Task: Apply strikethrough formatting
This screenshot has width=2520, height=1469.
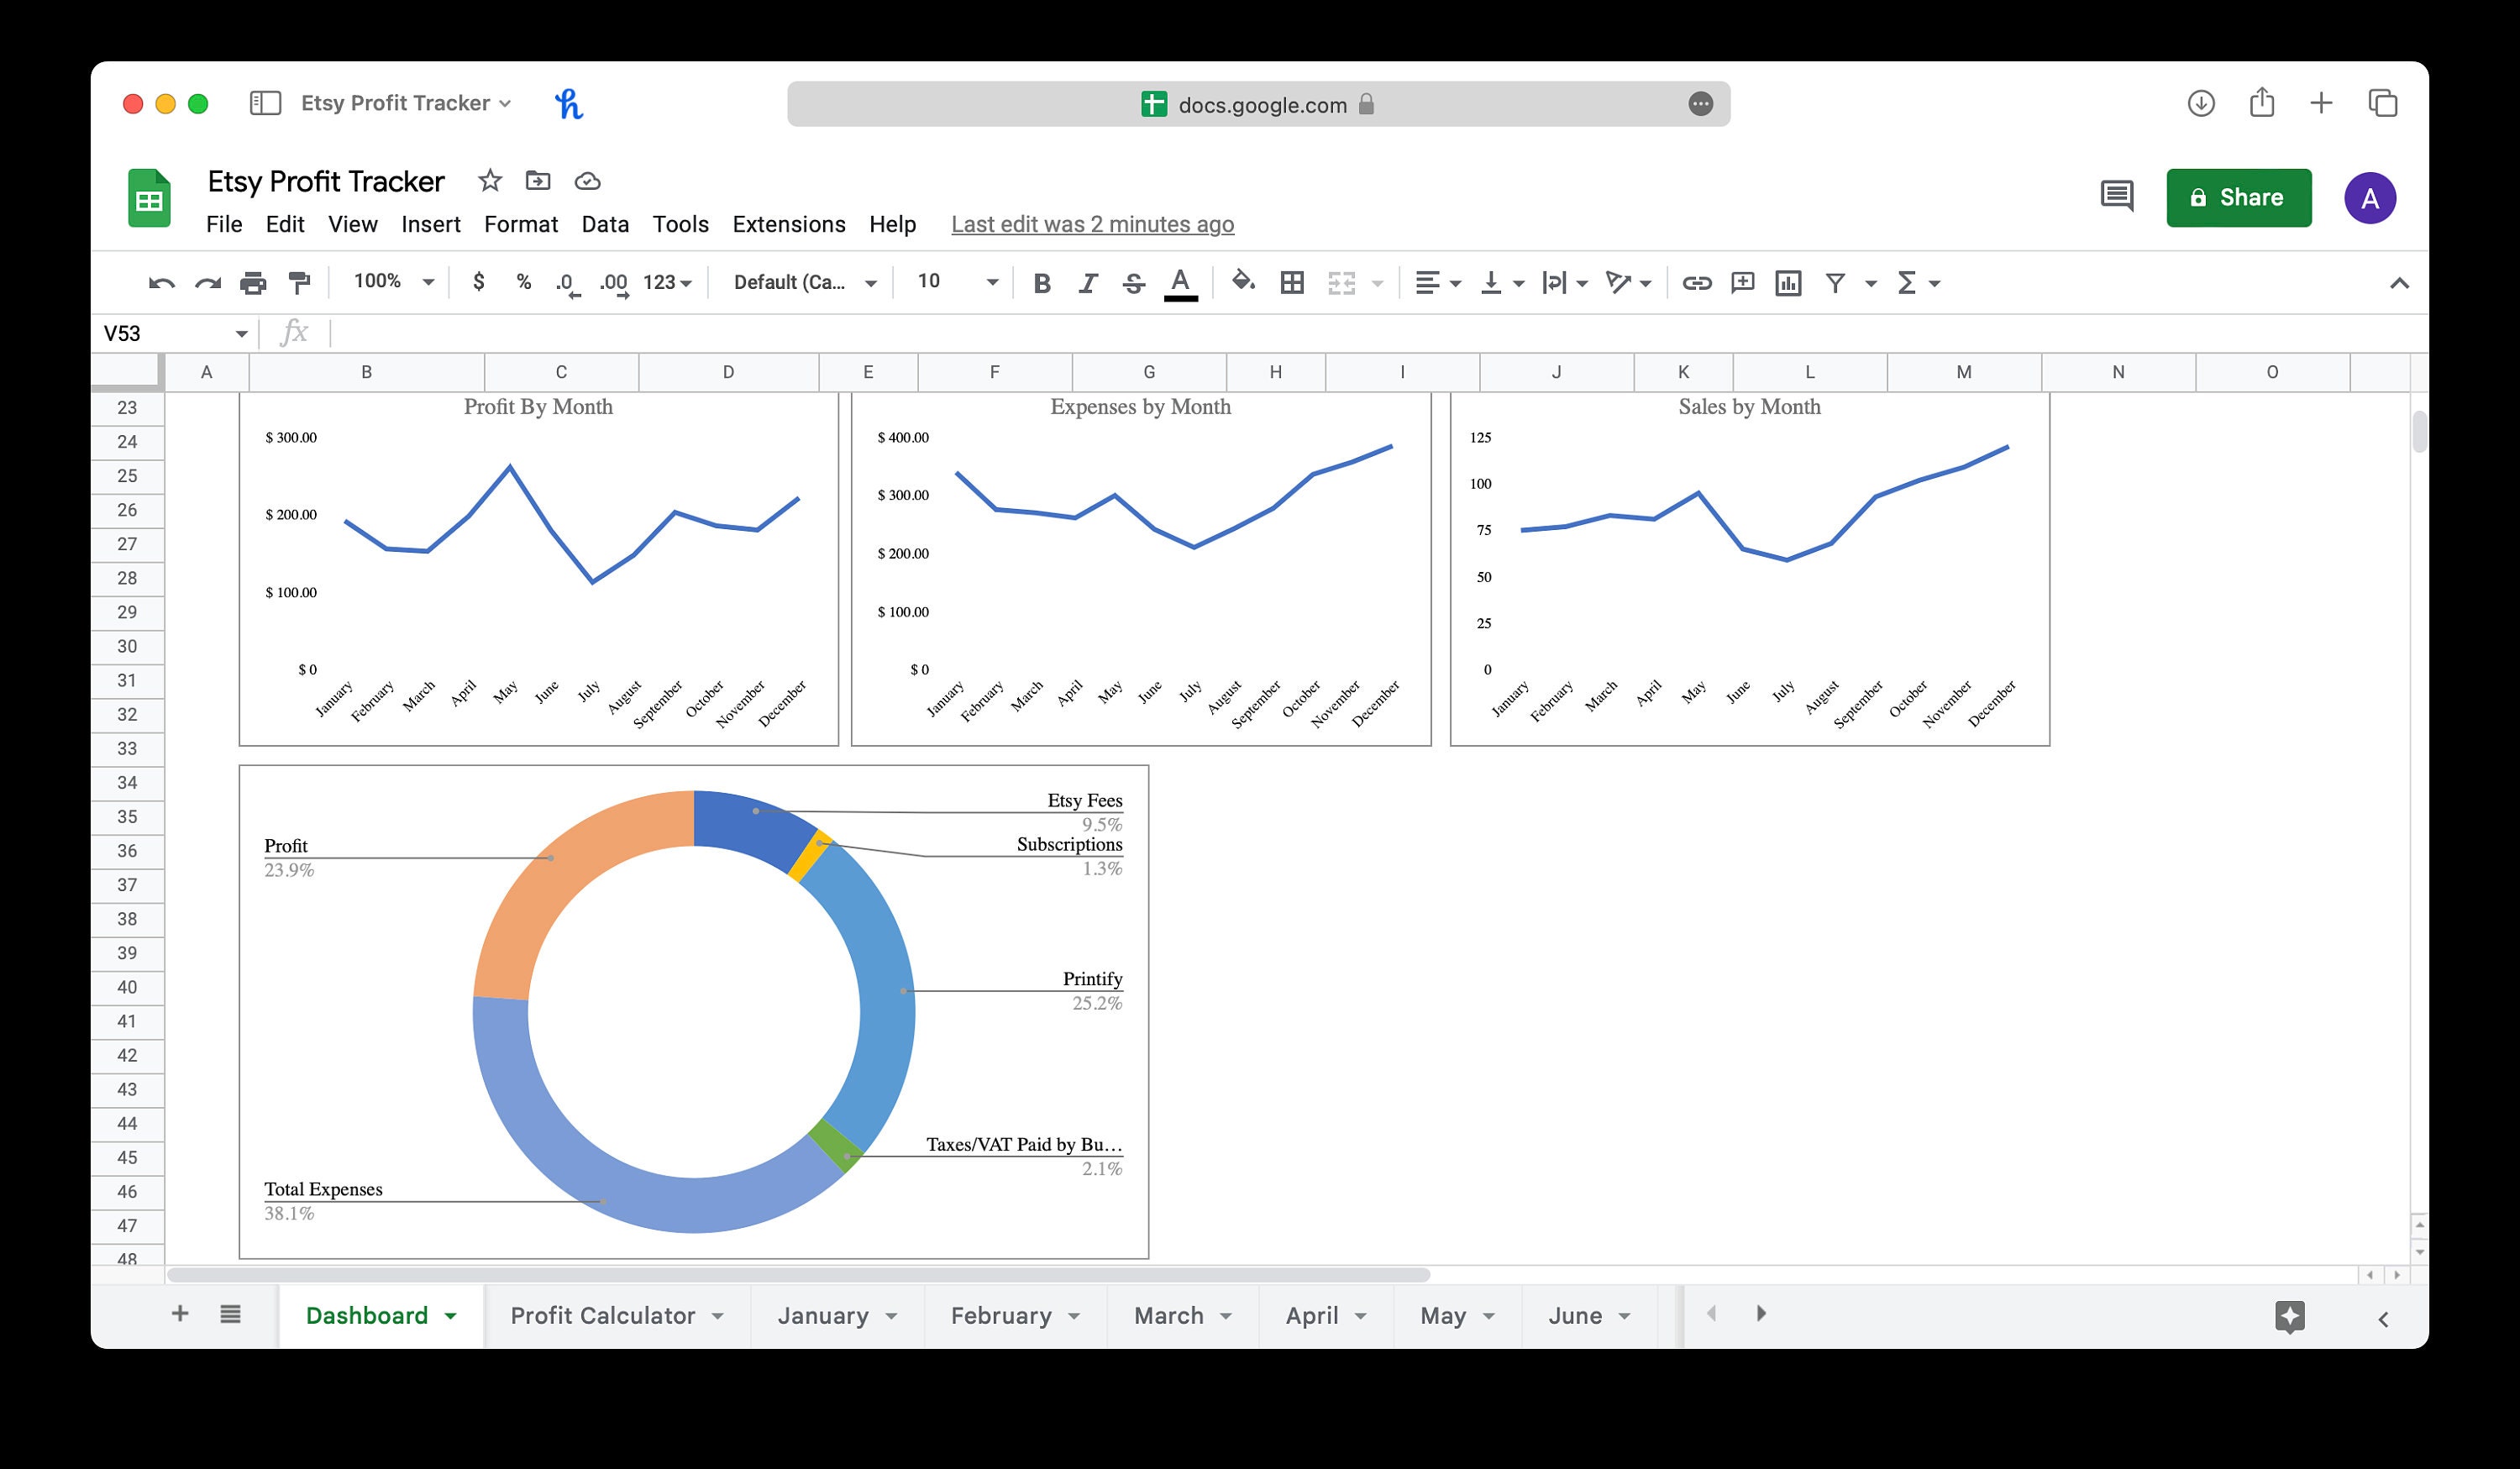Action: pyautogui.click(x=1133, y=283)
